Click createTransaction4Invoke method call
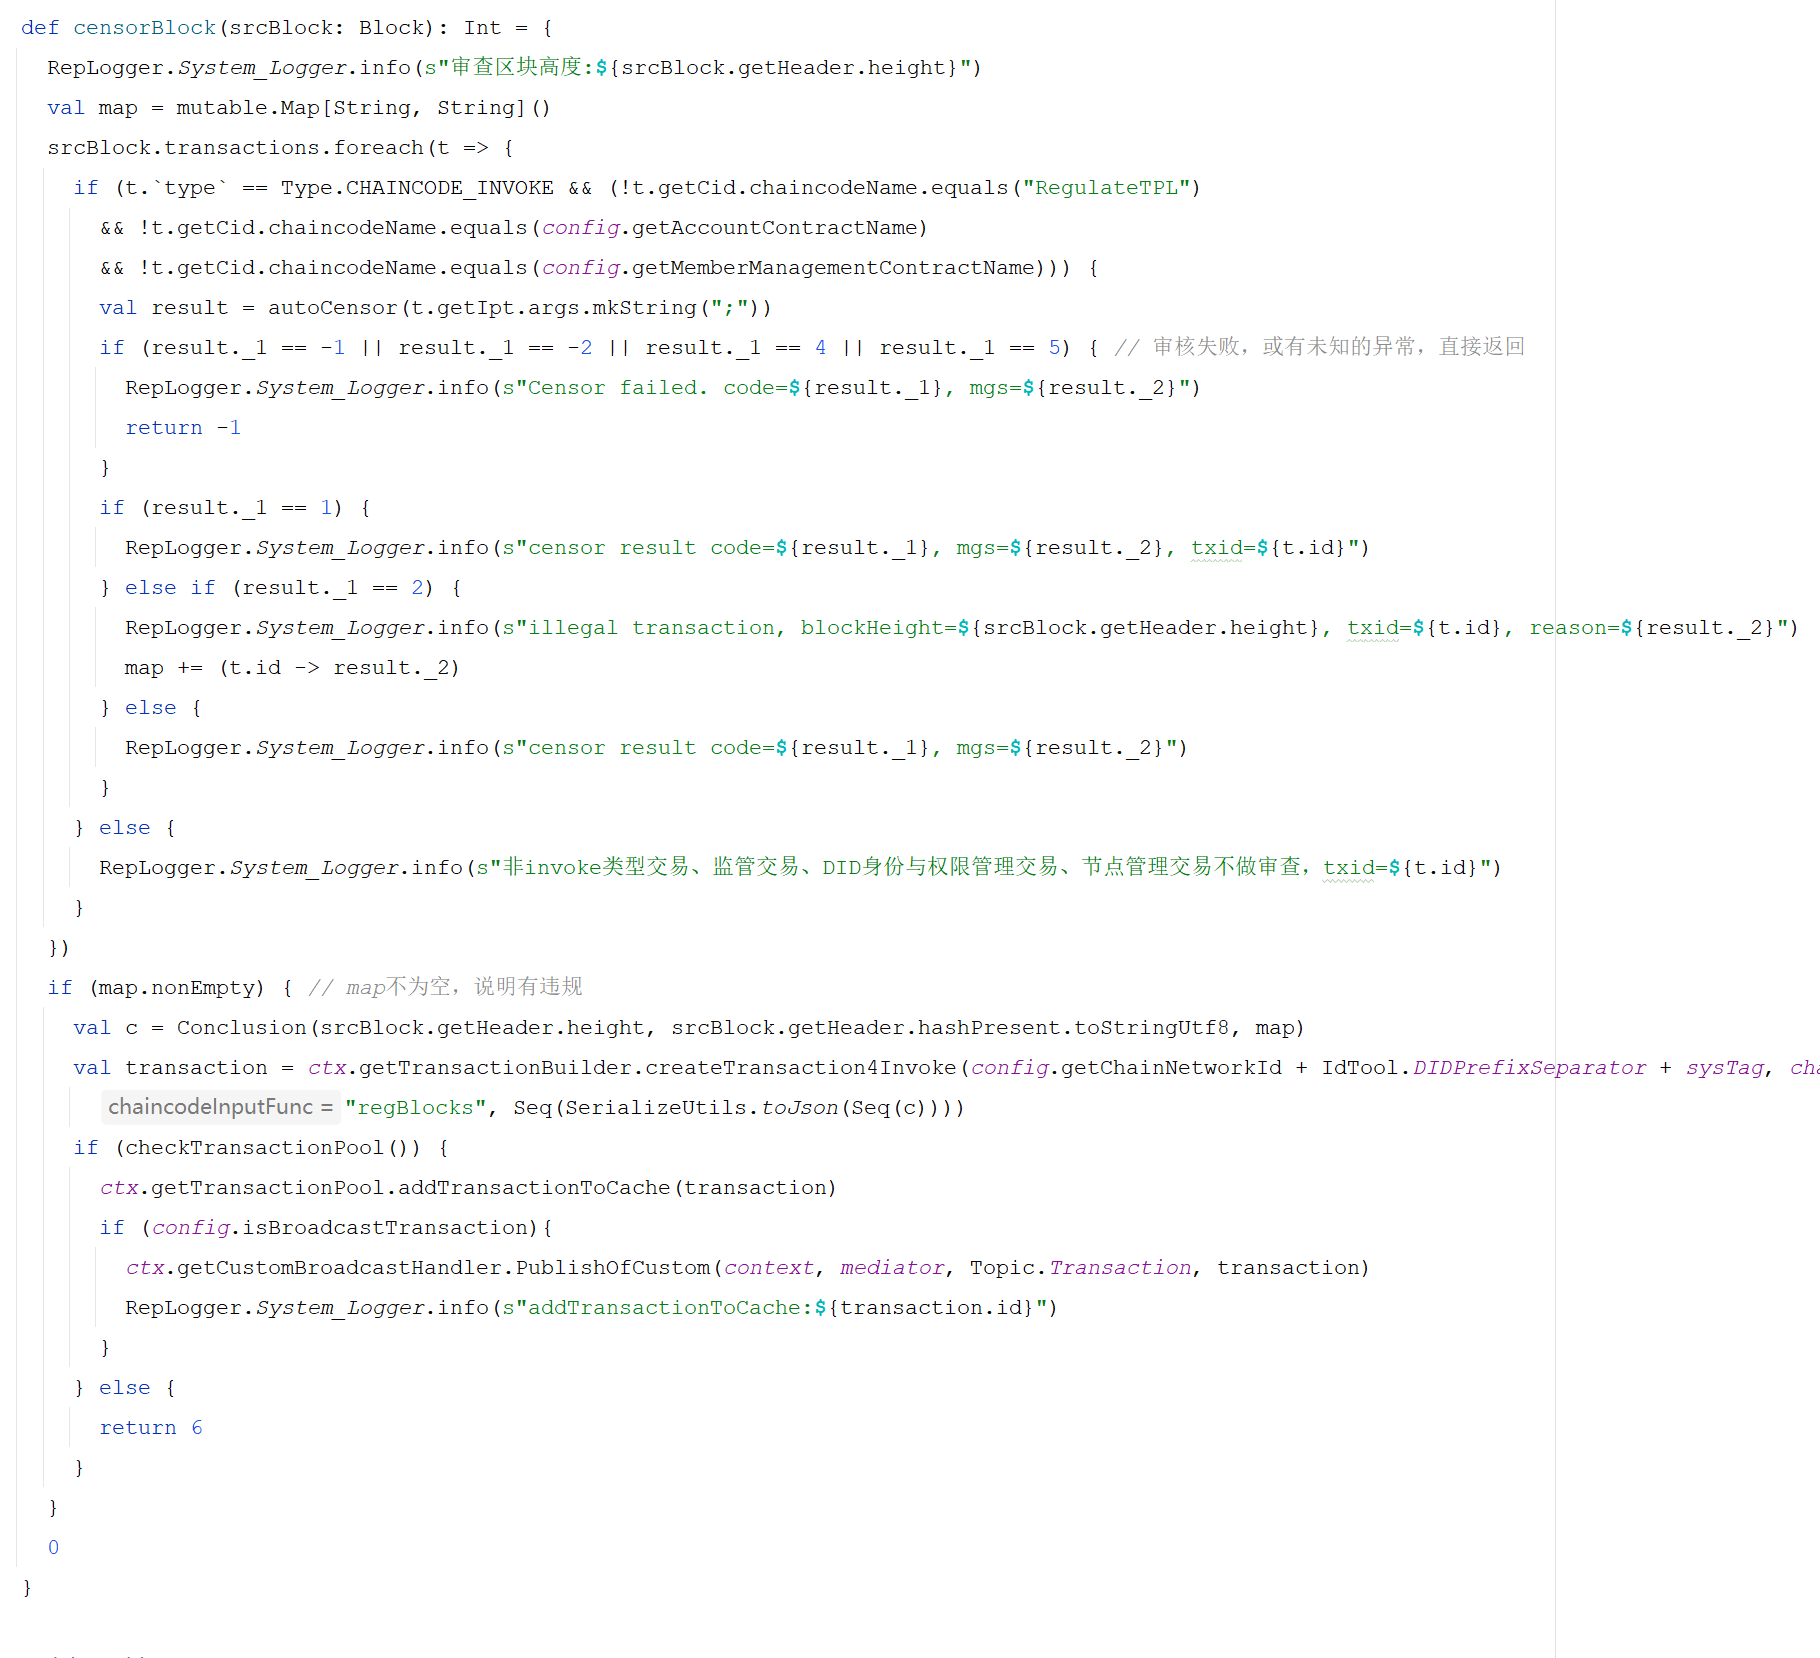The image size is (1820, 1658). pos(800,1068)
